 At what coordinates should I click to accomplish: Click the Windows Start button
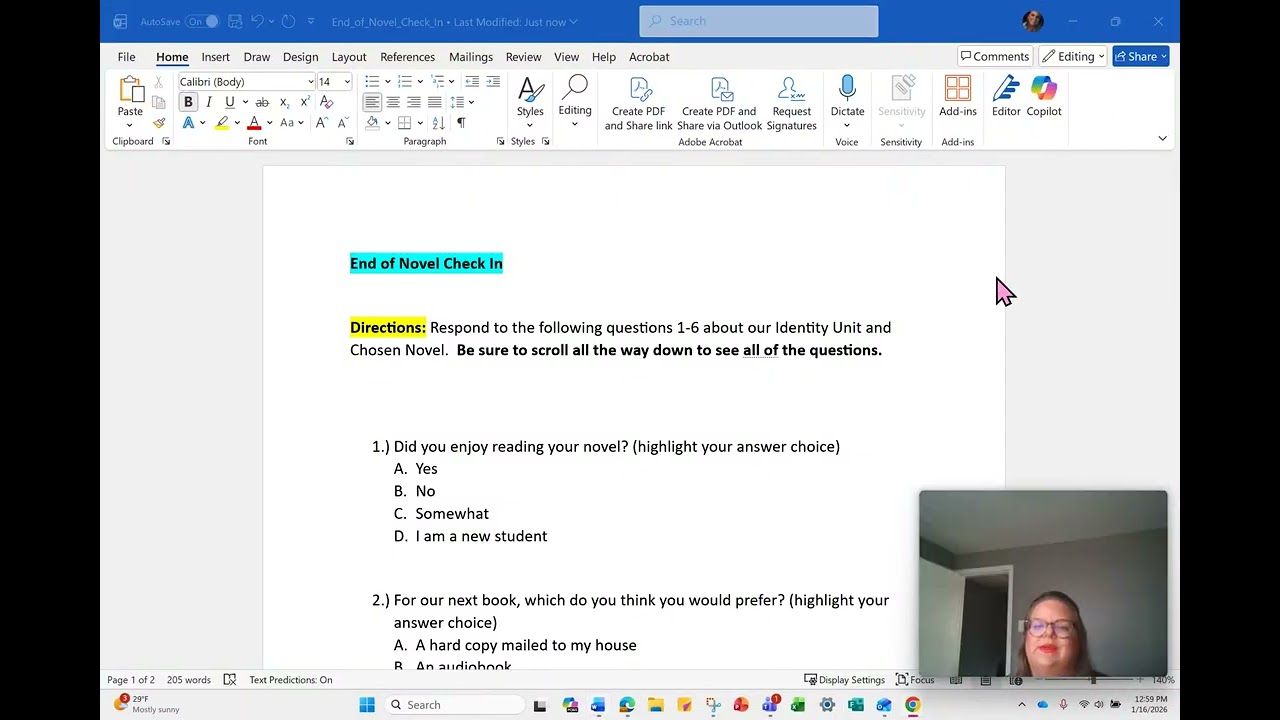367,705
